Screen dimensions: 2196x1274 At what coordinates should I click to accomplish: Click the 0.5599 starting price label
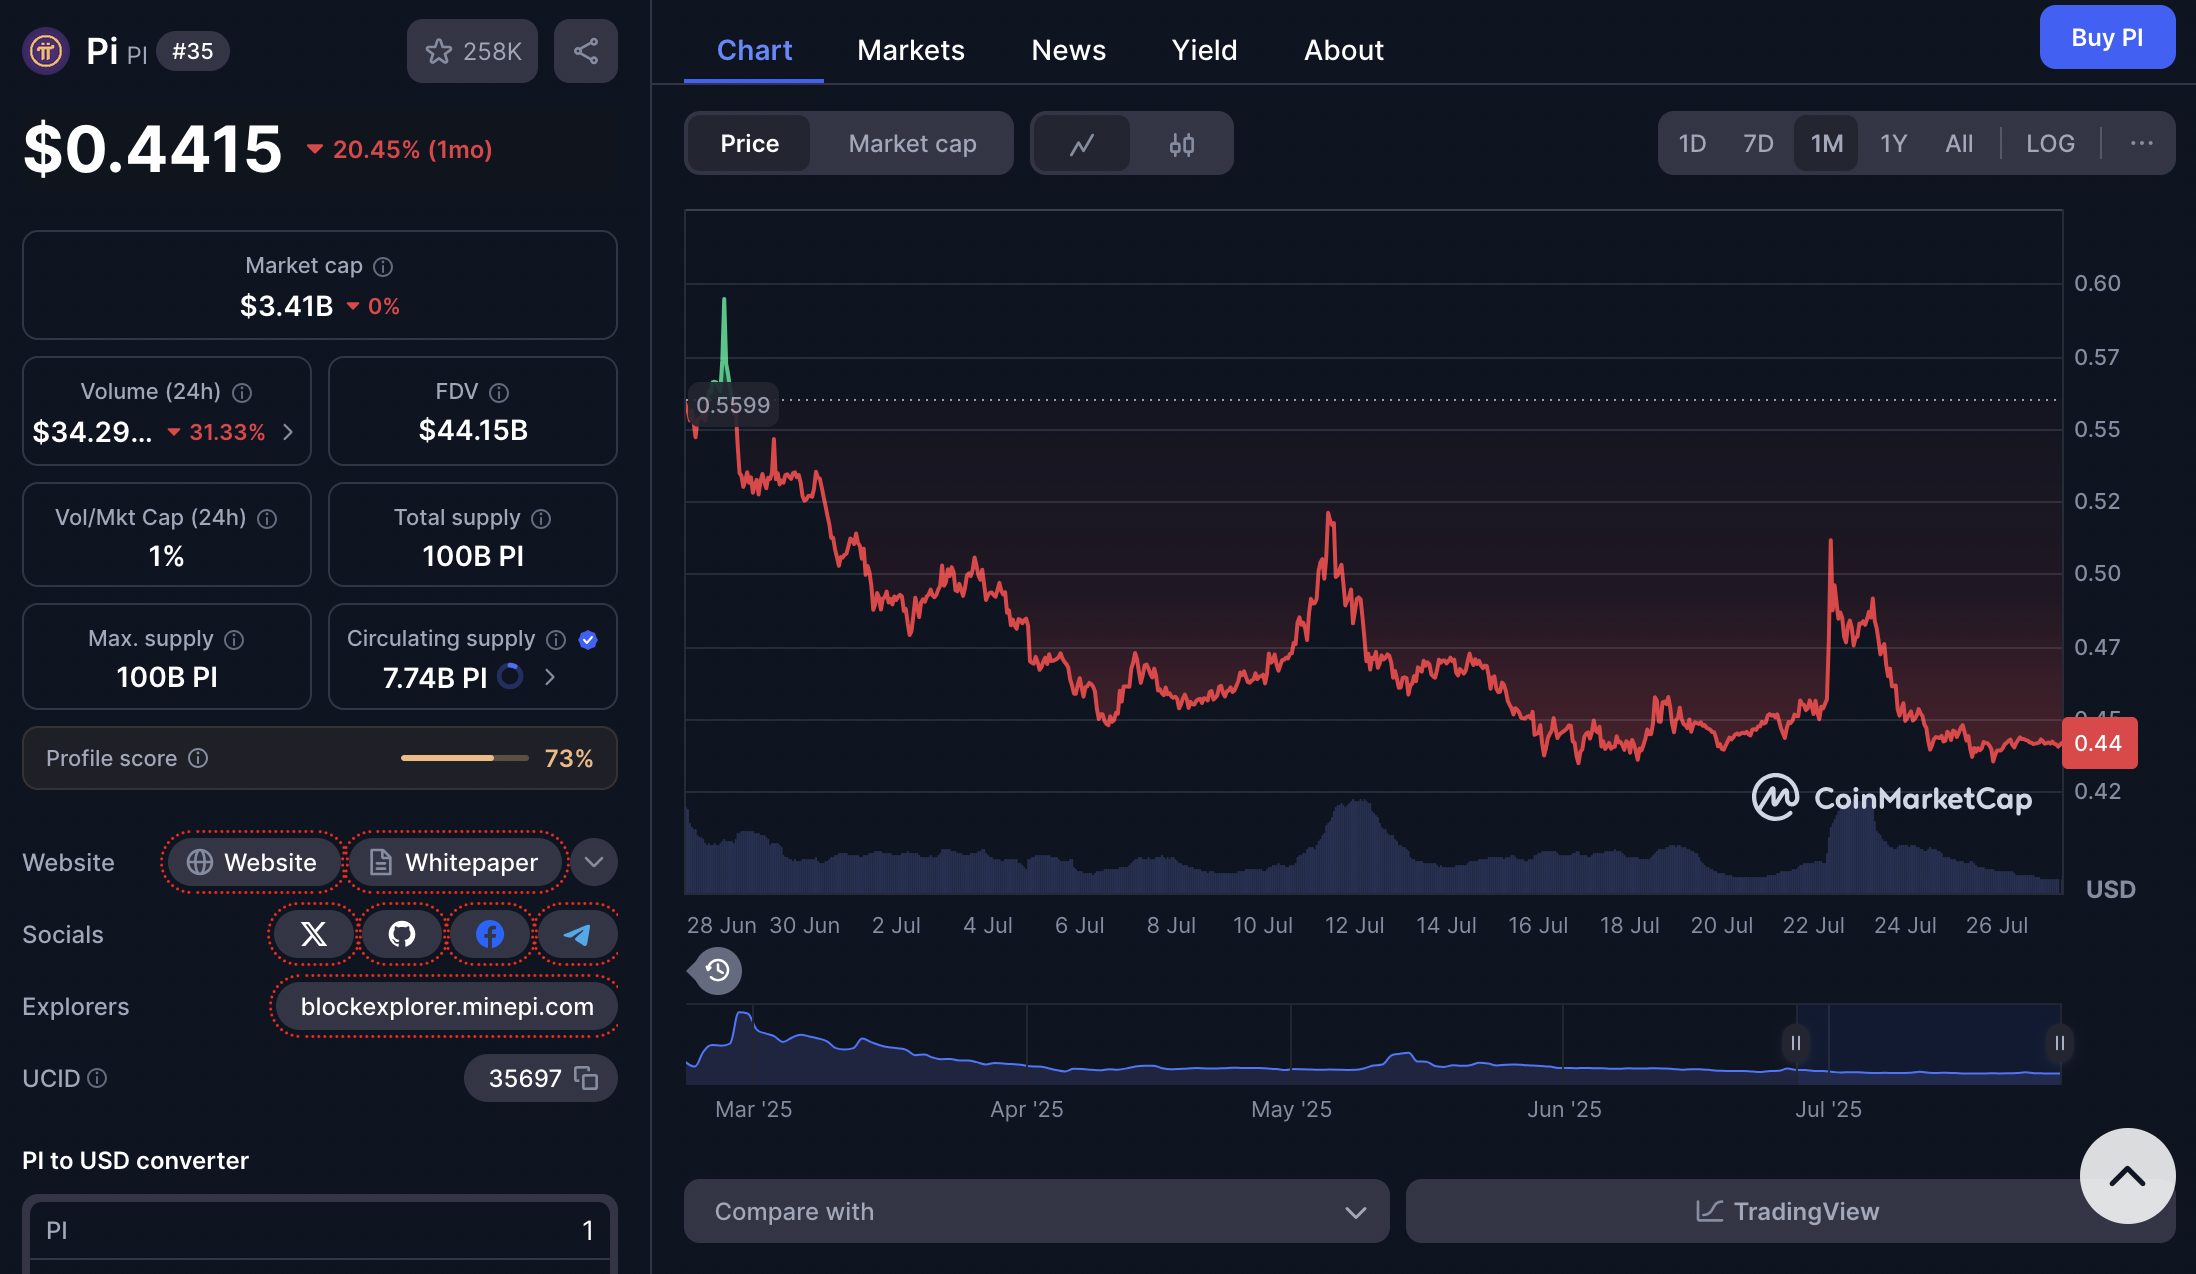(x=732, y=405)
